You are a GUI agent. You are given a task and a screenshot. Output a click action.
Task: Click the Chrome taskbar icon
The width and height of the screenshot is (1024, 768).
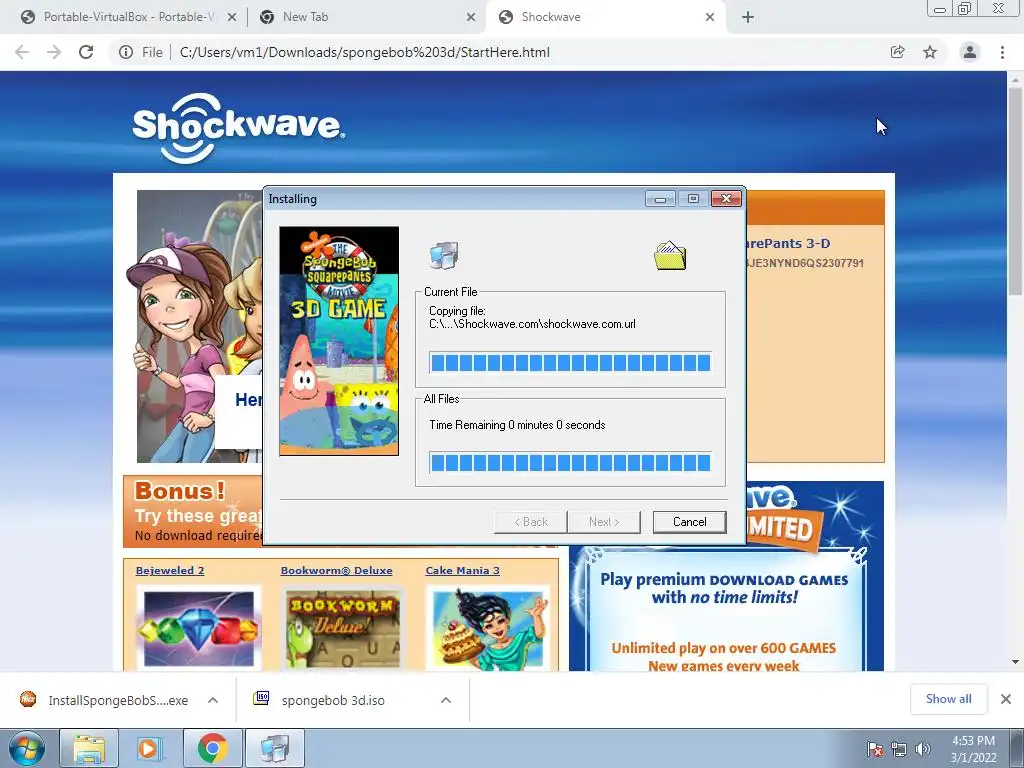(x=212, y=748)
